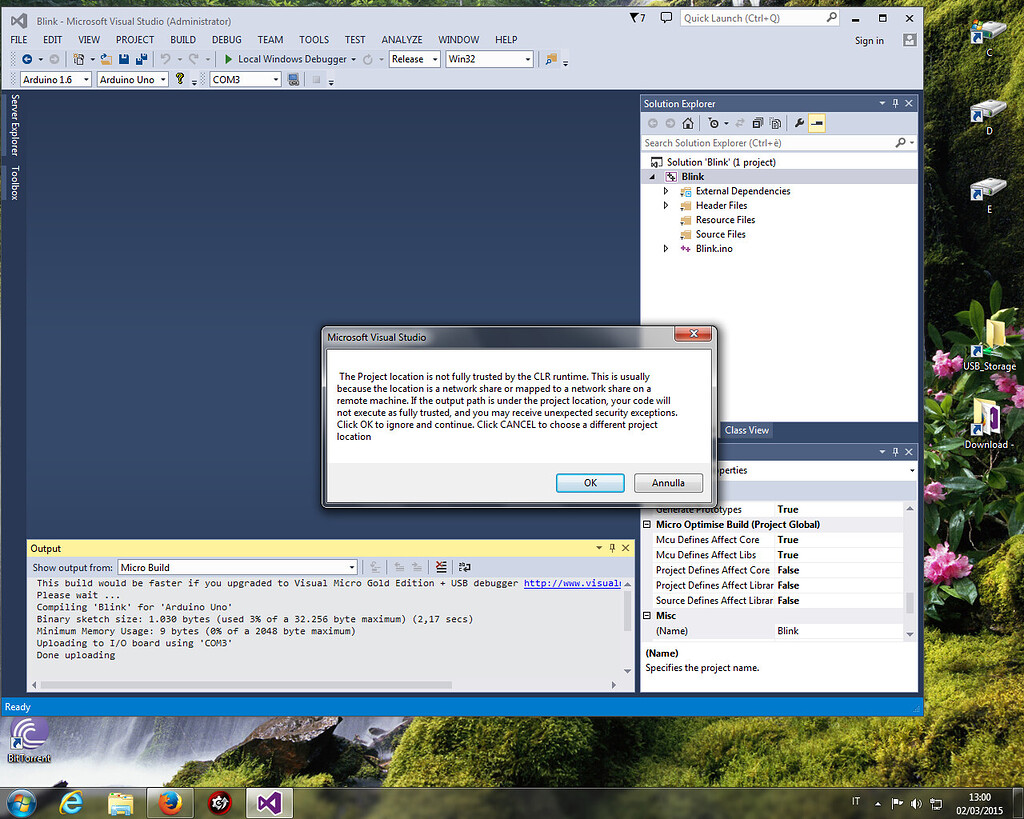1024x819 pixels.
Task: Click Sign in link
Action: 869,40
